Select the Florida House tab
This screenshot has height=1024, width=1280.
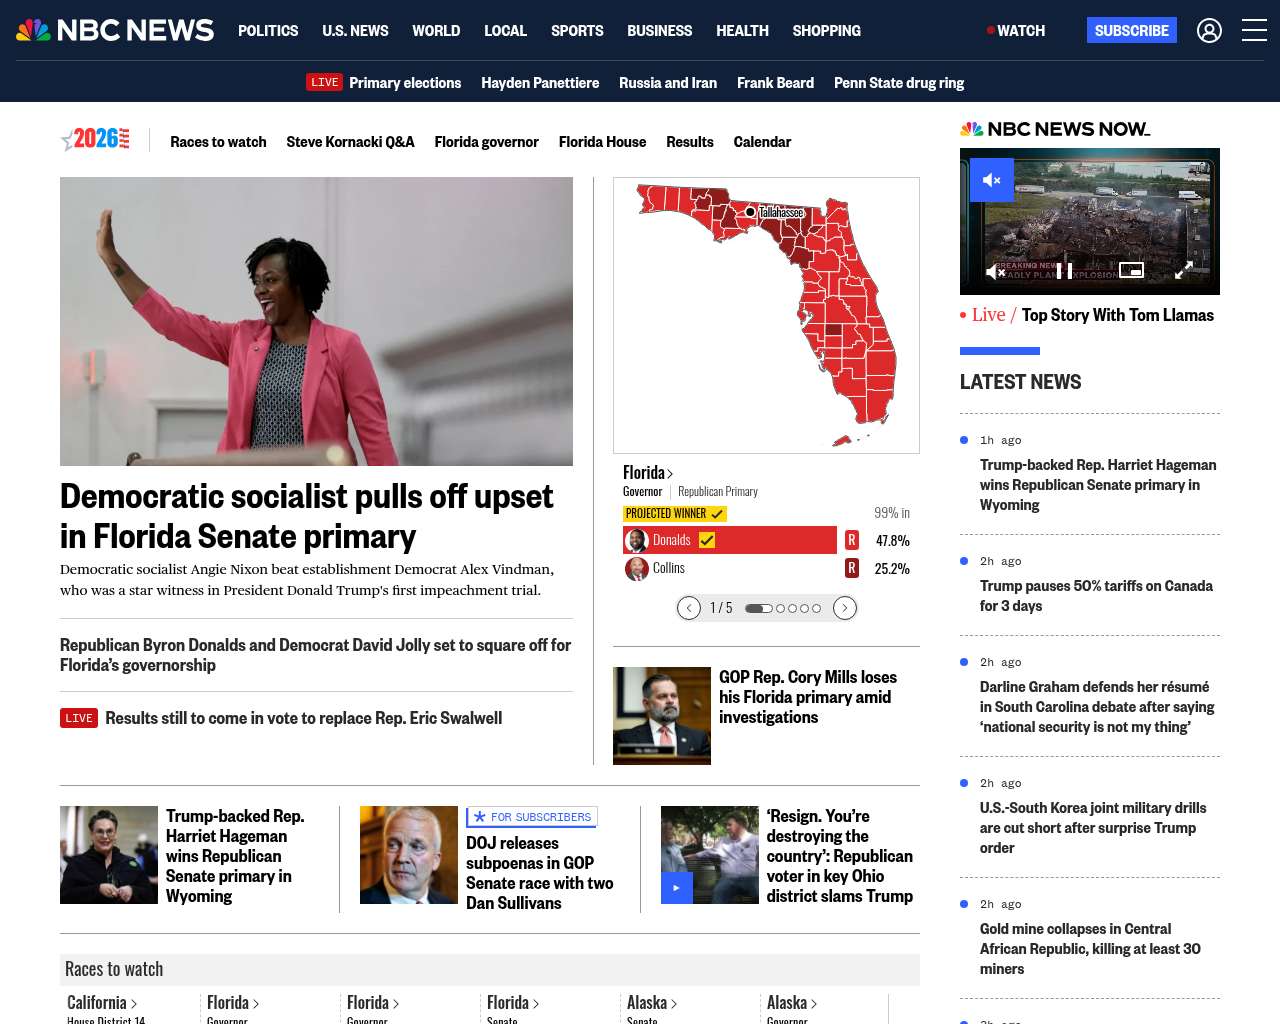pos(602,142)
